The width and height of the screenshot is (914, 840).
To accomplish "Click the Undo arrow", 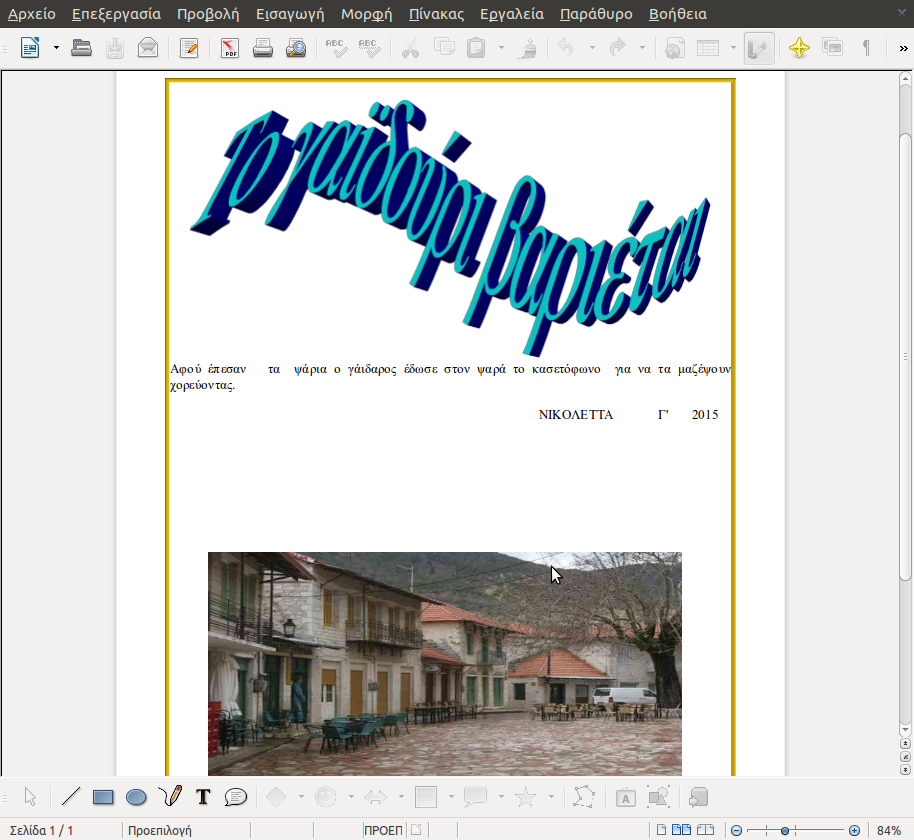I will click(565, 47).
